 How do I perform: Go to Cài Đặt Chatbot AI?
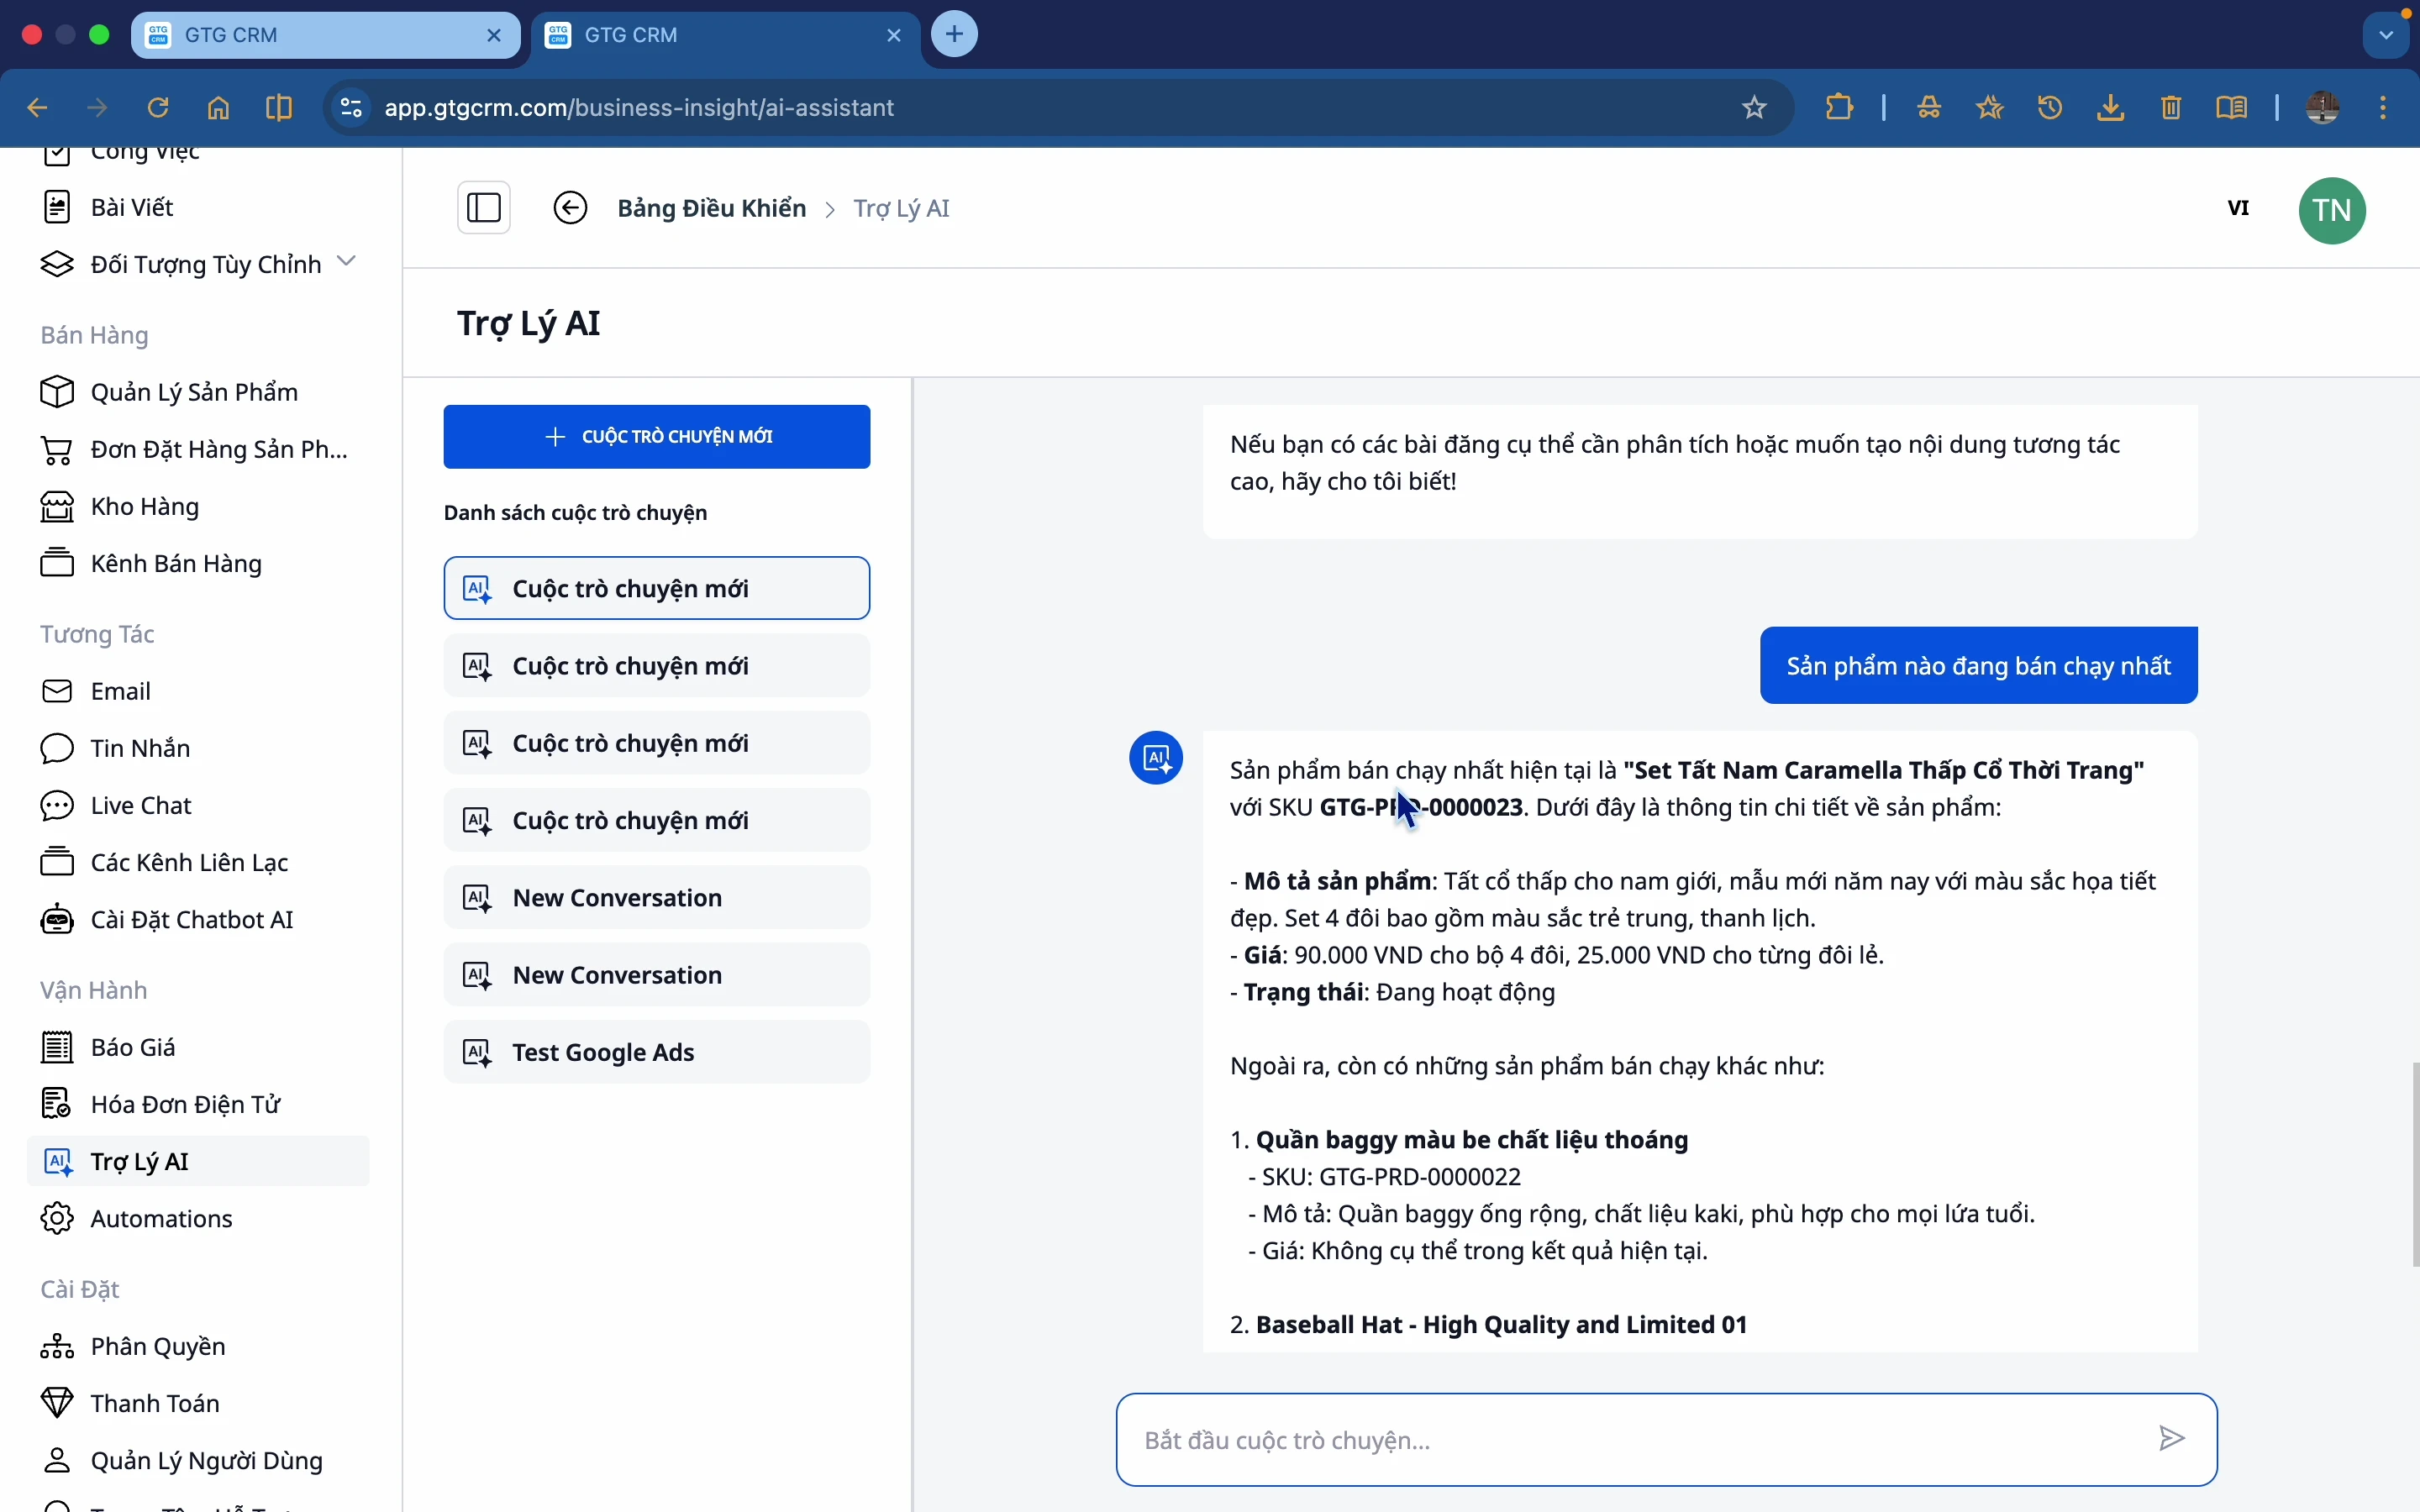(192, 919)
